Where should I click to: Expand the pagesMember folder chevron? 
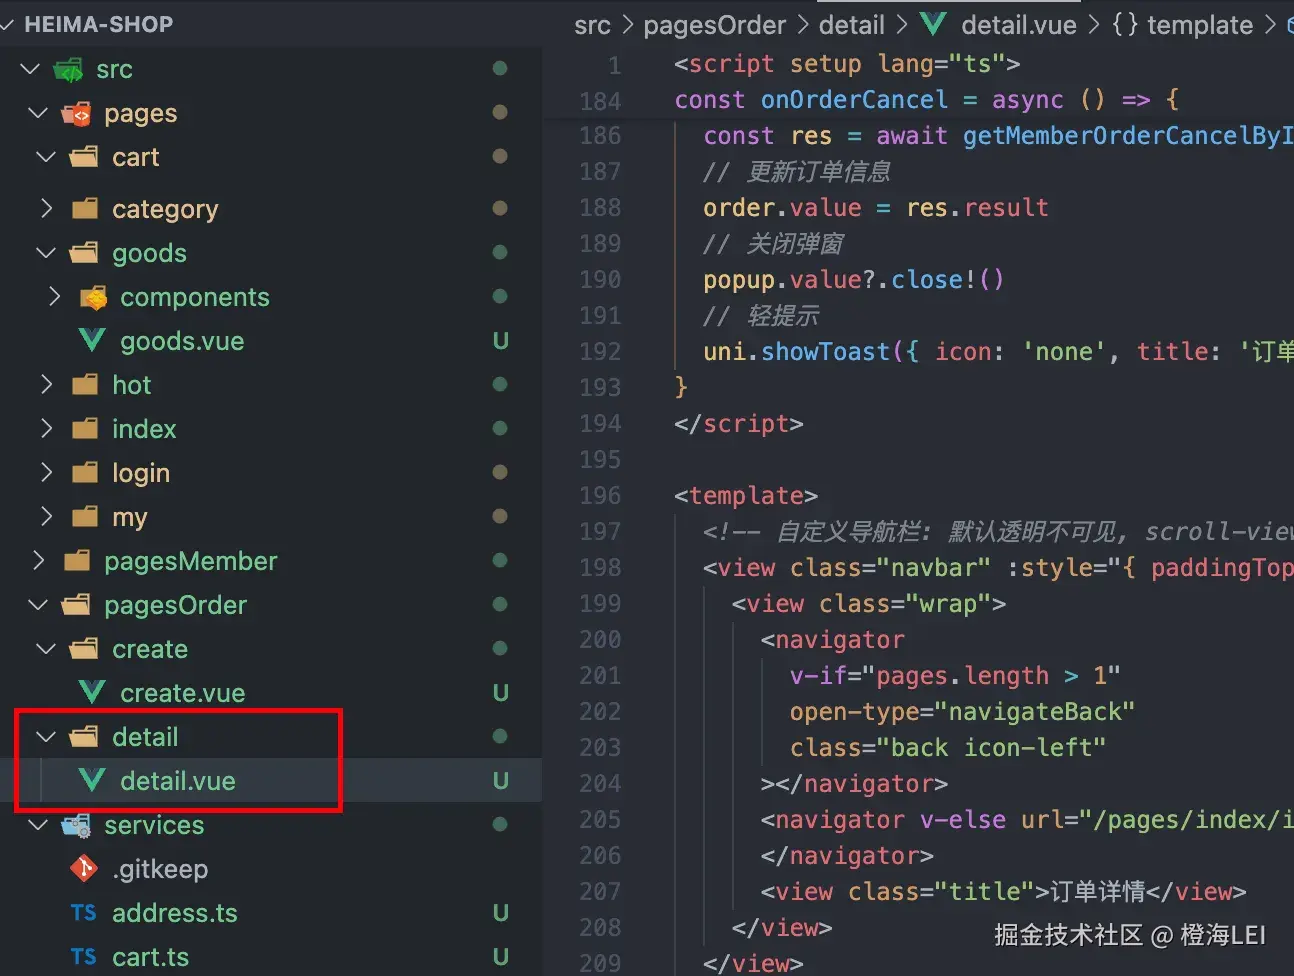click(38, 561)
